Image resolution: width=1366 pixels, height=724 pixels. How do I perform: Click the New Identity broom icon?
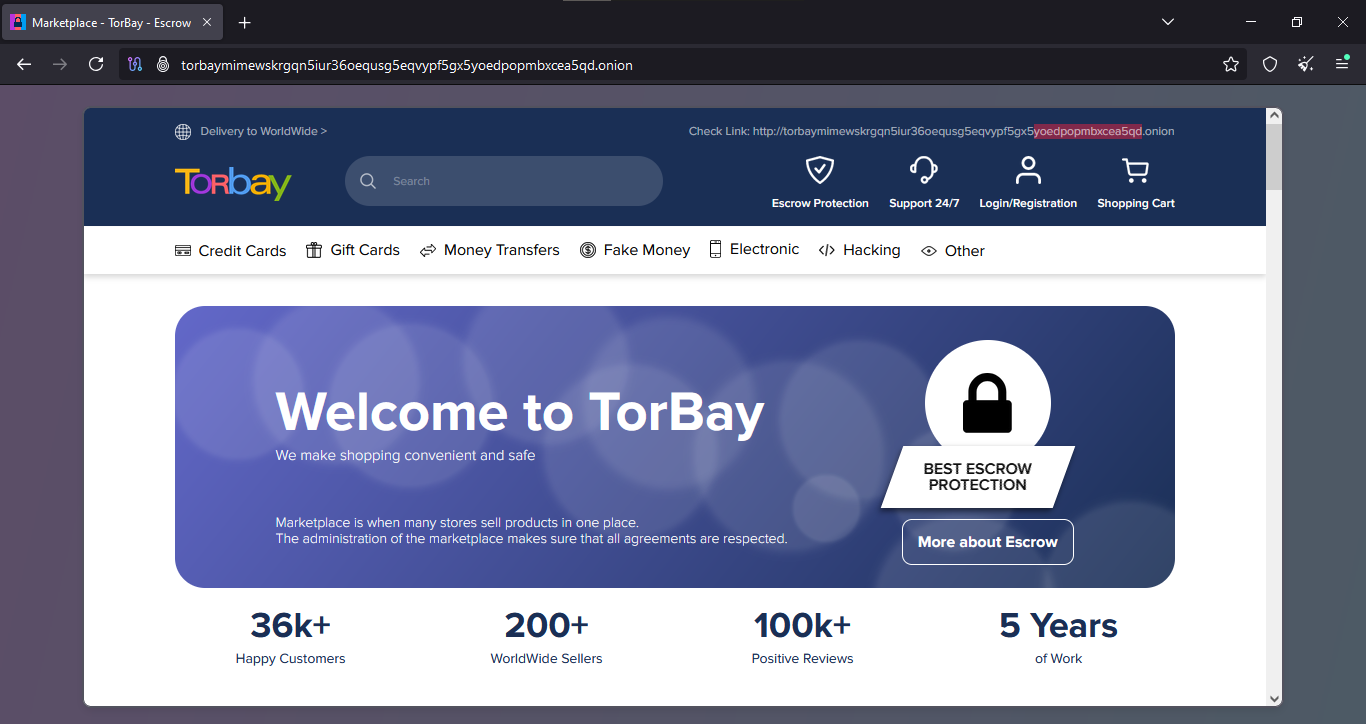(1306, 64)
